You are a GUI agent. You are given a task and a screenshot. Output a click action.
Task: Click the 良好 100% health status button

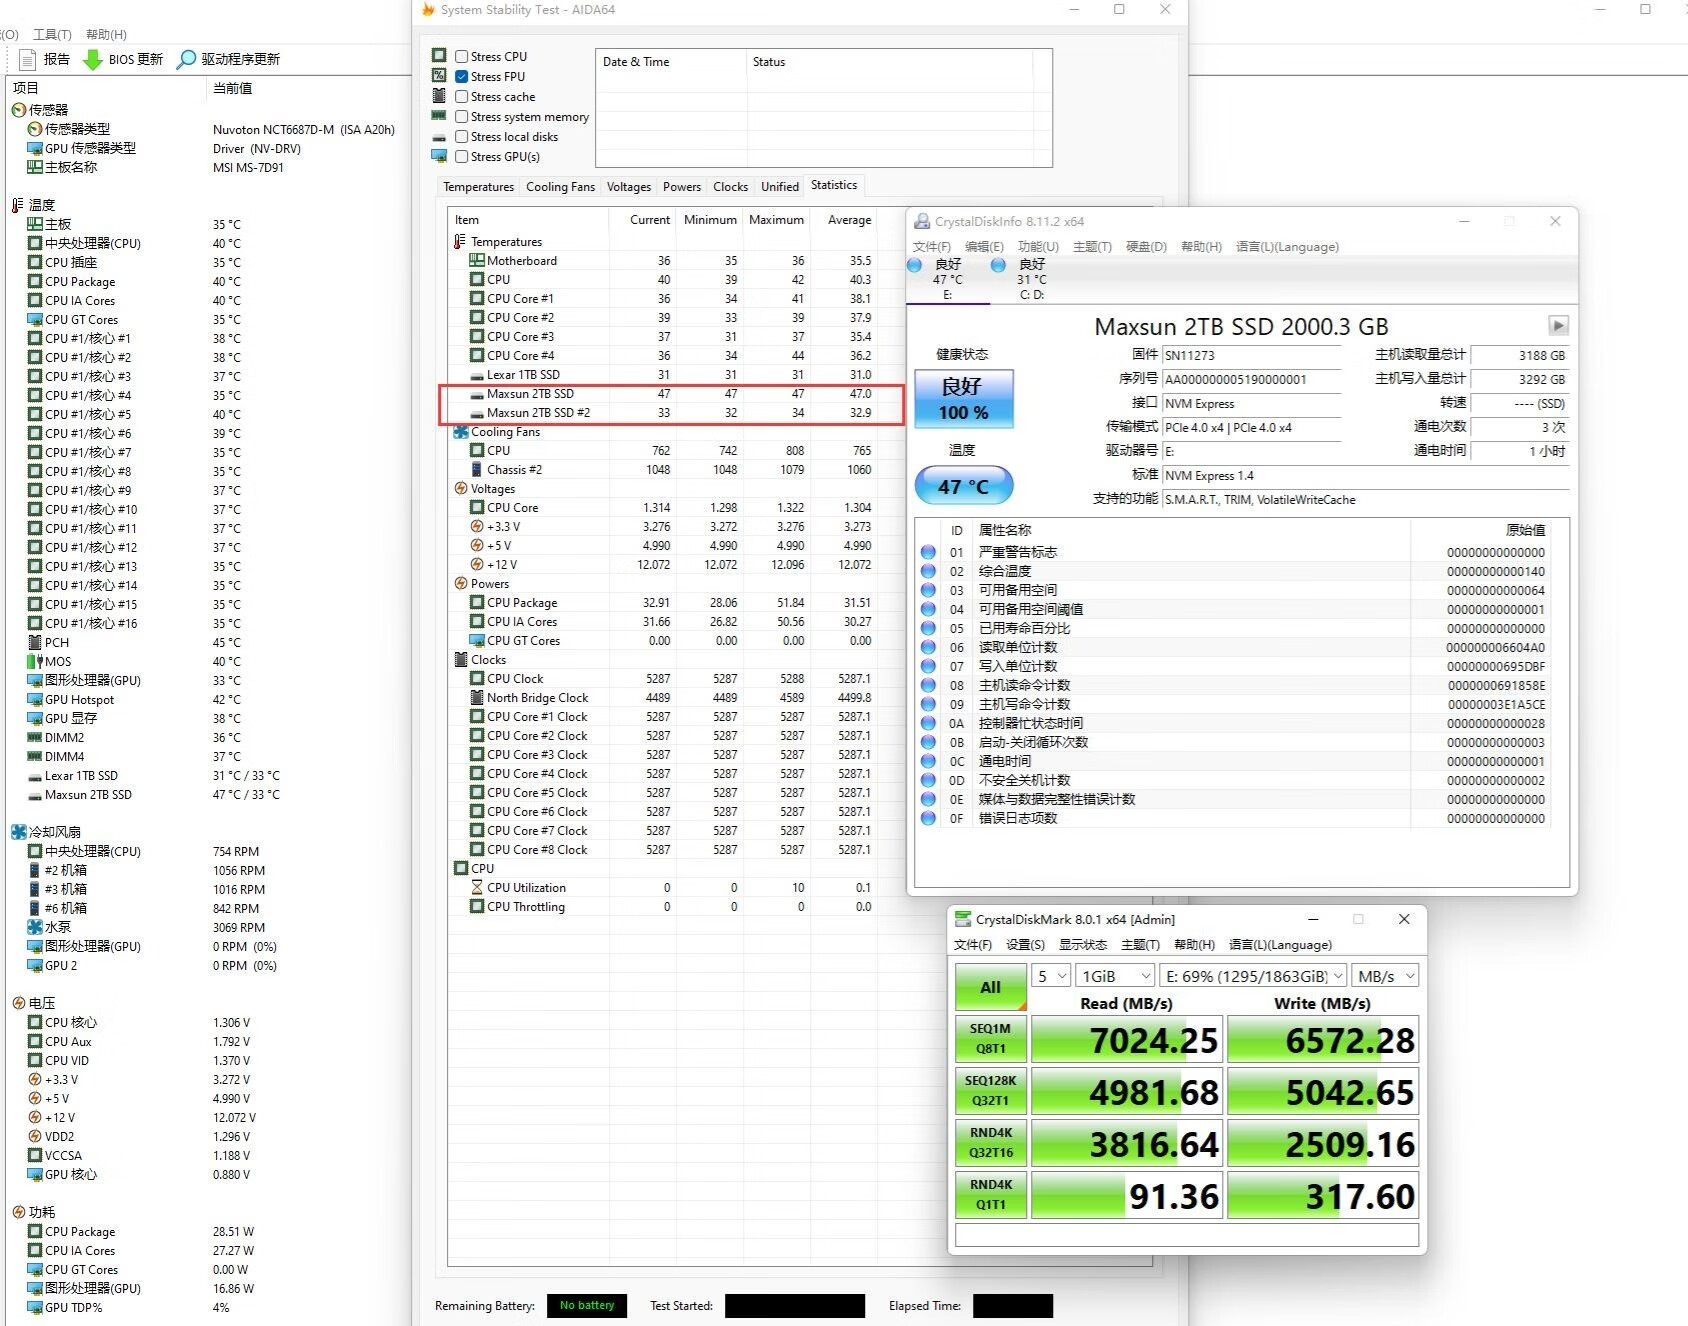click(x=964, y=399)
